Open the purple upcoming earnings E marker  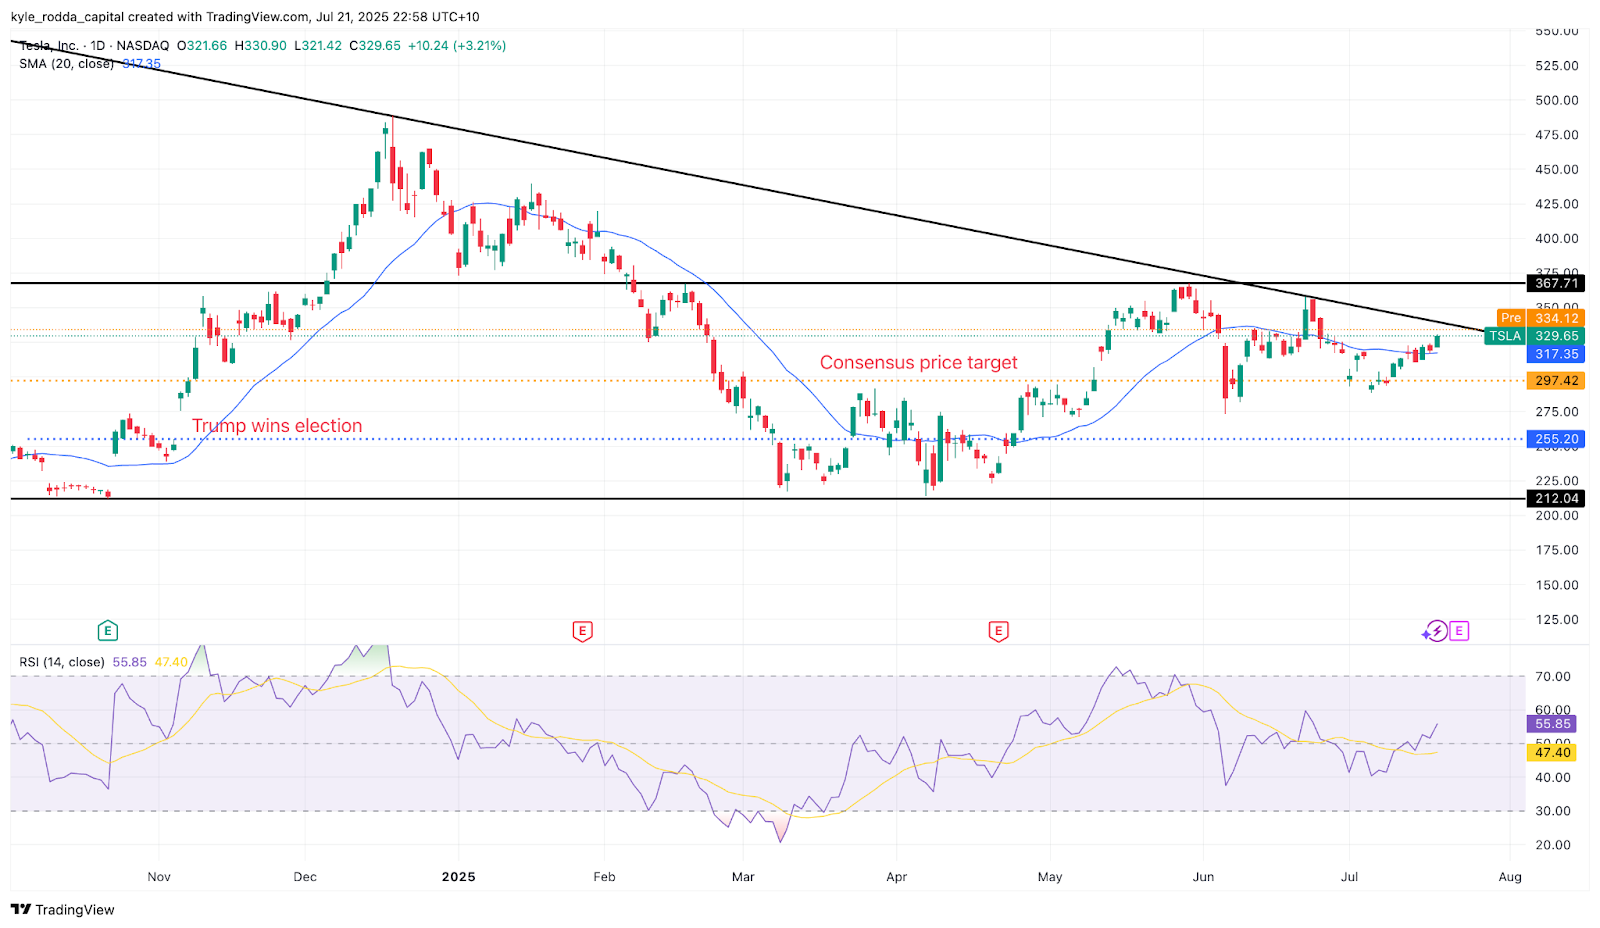click(1459, 631)
